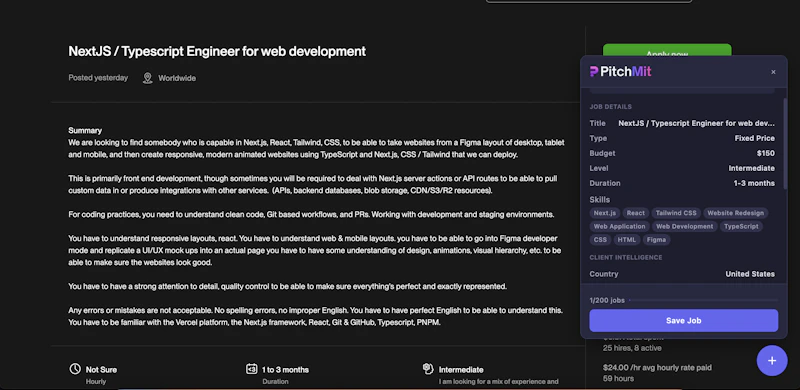Click the '25 hires, 8 active' text

click(632, 348)
